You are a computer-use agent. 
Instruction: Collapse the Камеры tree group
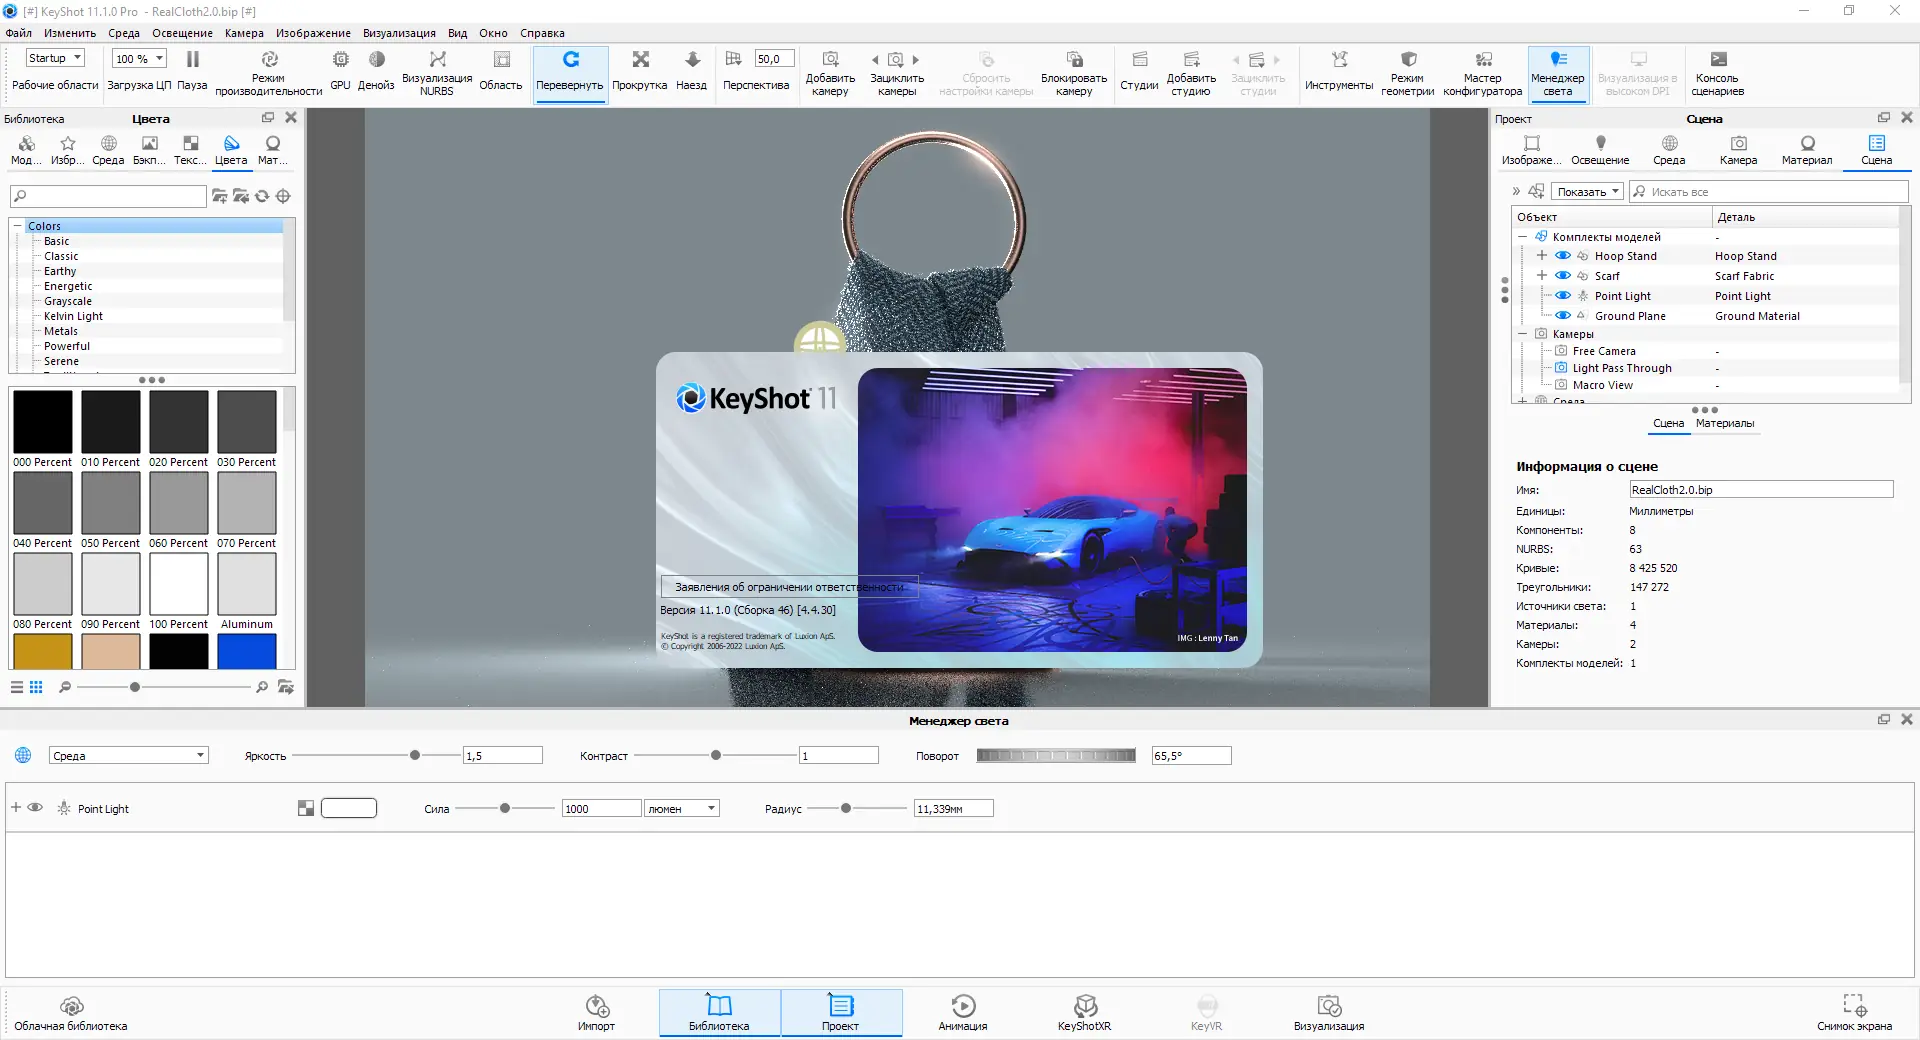pos(1523,334)
